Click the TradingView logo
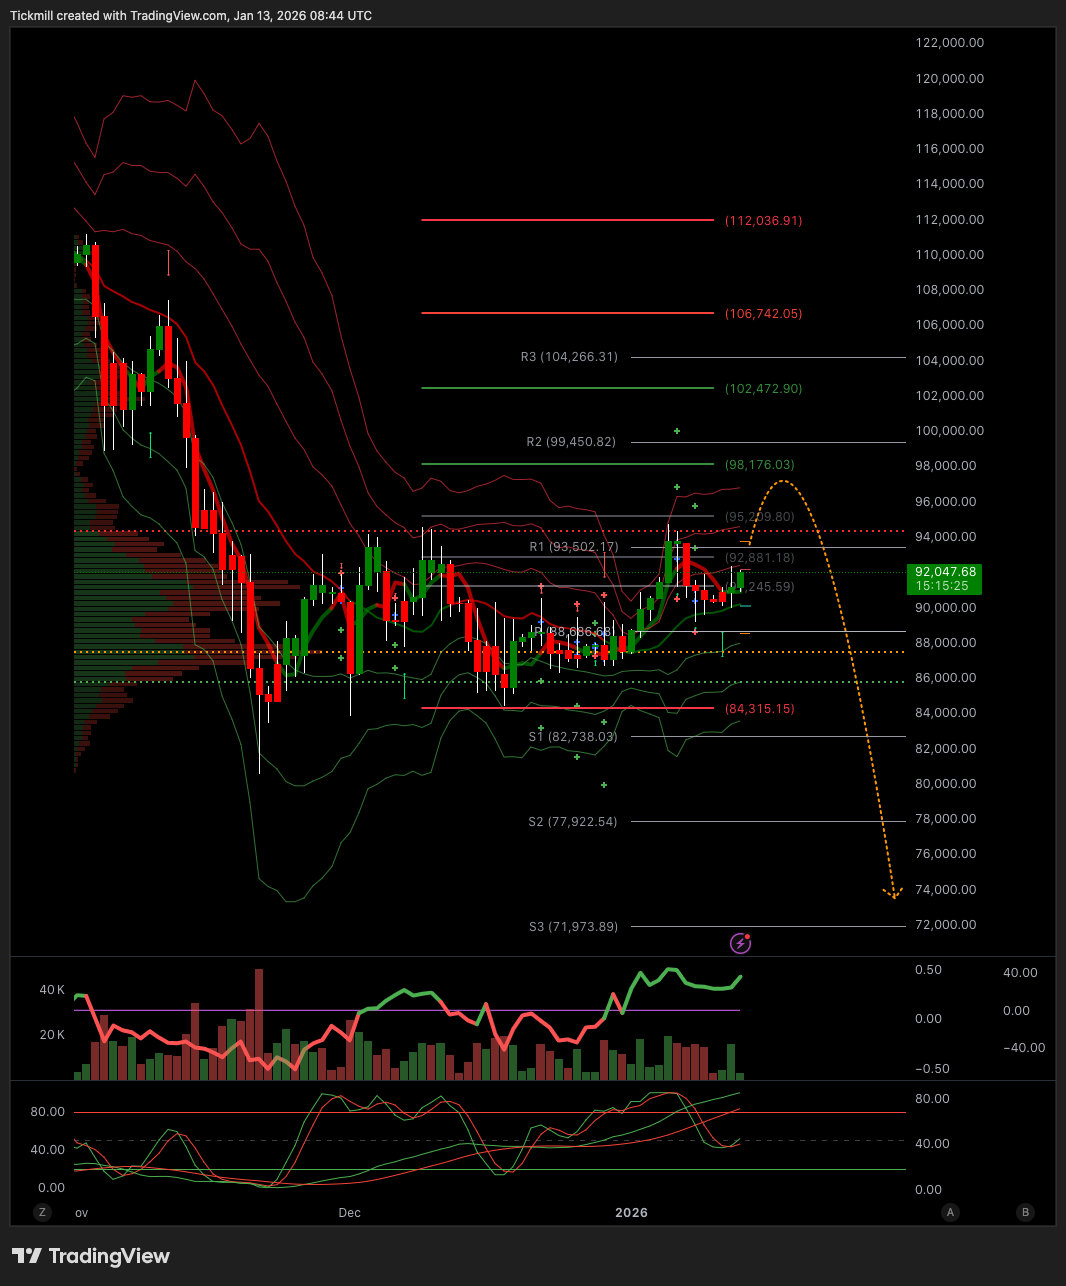This screenshot has width=1066, height=1286. (91, 1256)
